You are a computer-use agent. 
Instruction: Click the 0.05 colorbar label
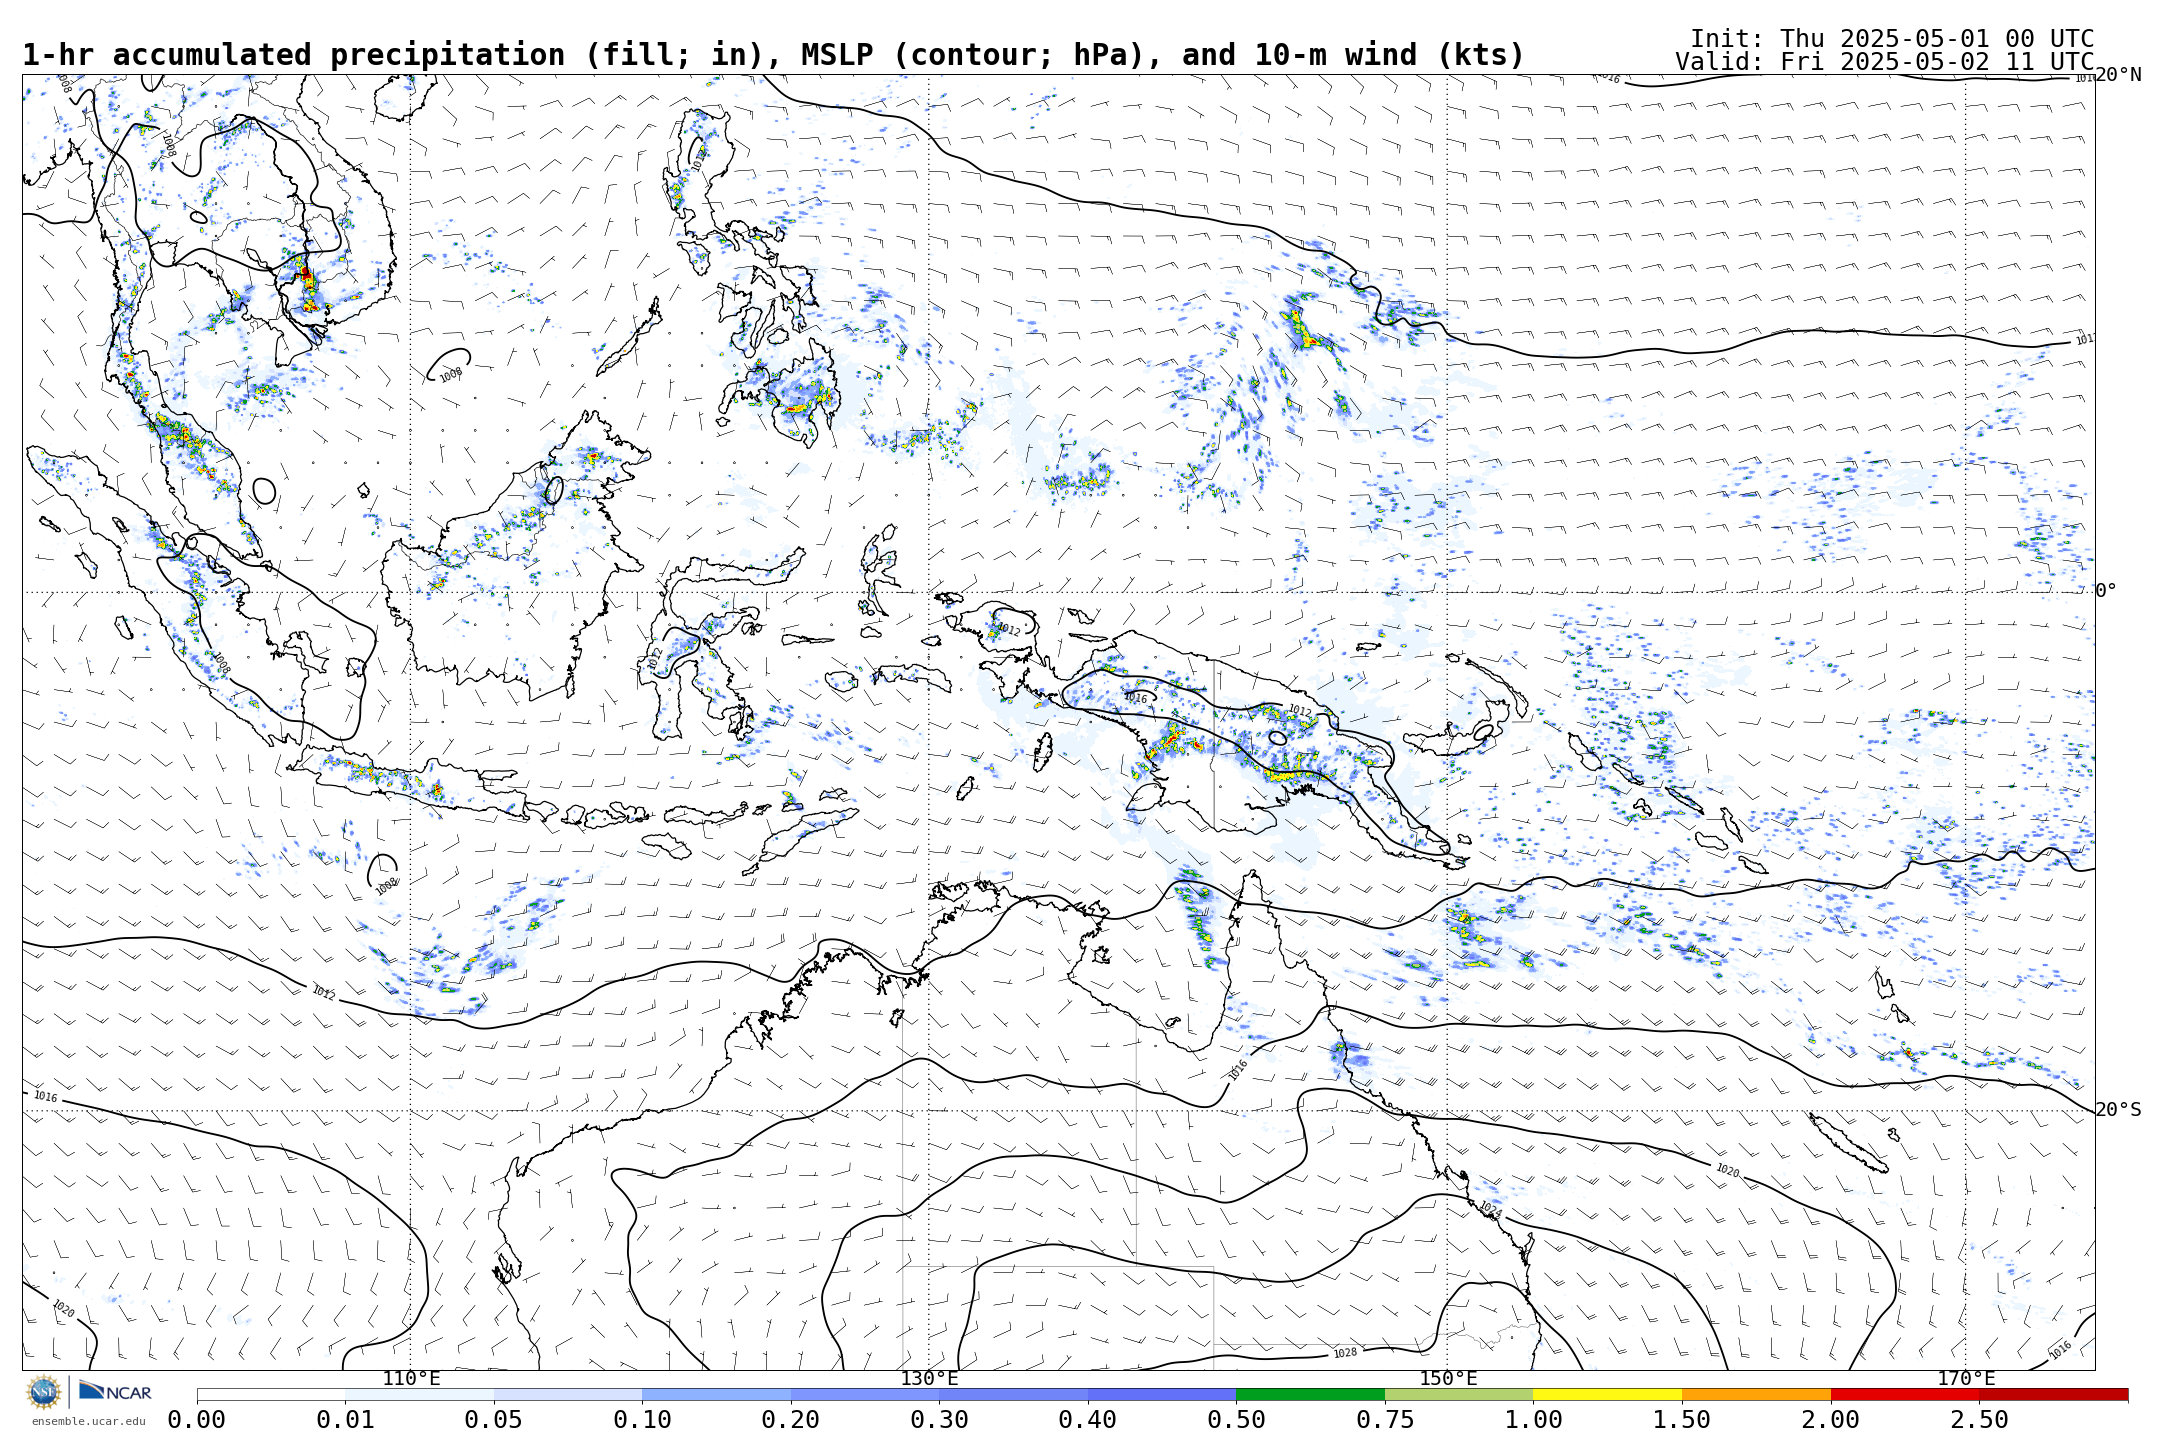(494, 1420)
